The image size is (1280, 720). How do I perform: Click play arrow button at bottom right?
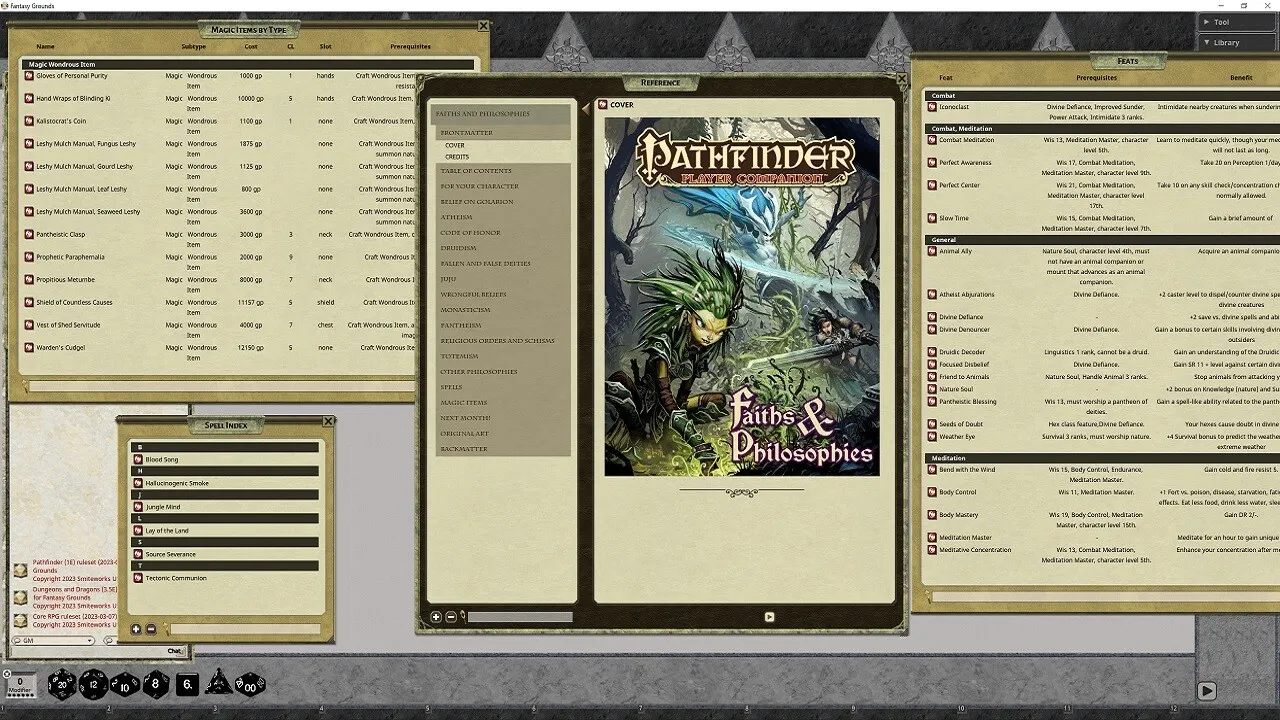(1207, 691)
